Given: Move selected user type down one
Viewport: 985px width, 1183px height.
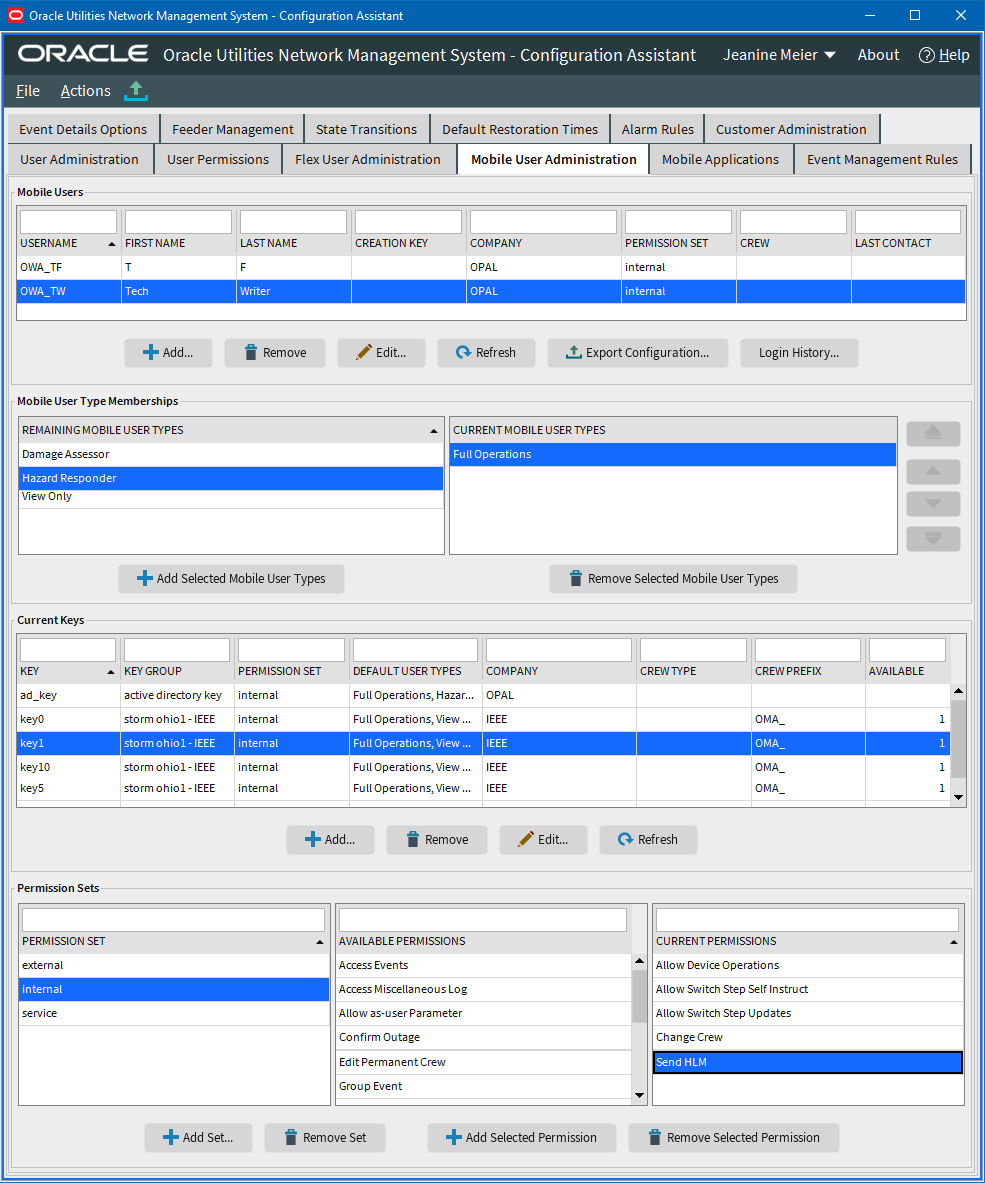Looking at the screenshot, I should pos(933,504).
